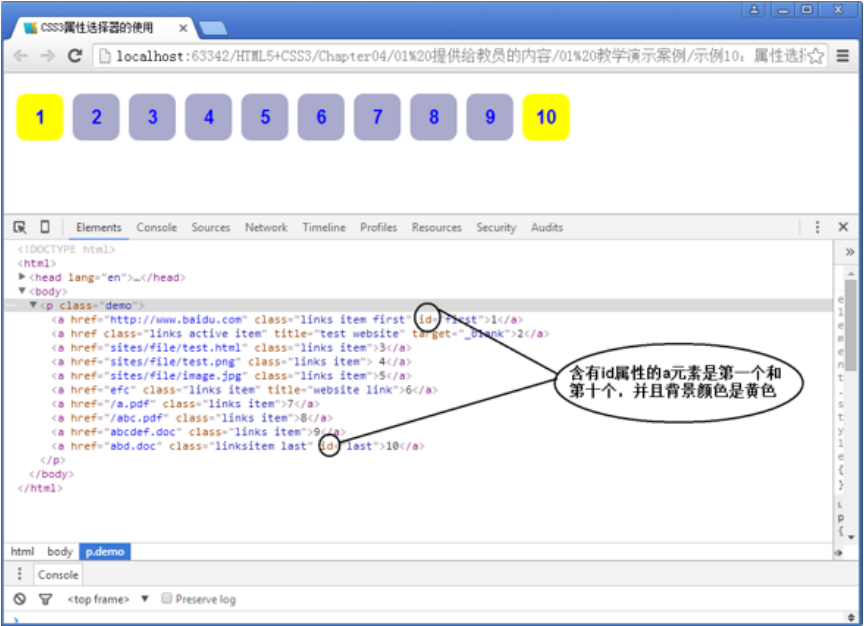Viewport: 864px width, 626px height.
Task: Click the link box numbered 2
Action: coord(96,117)
